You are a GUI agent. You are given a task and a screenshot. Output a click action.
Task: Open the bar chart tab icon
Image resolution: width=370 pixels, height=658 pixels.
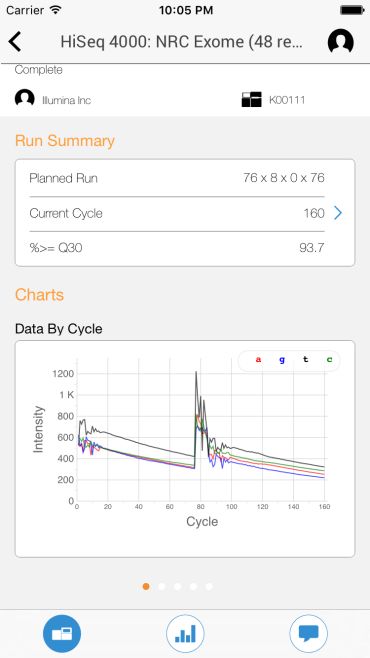(x=185, y=633)
